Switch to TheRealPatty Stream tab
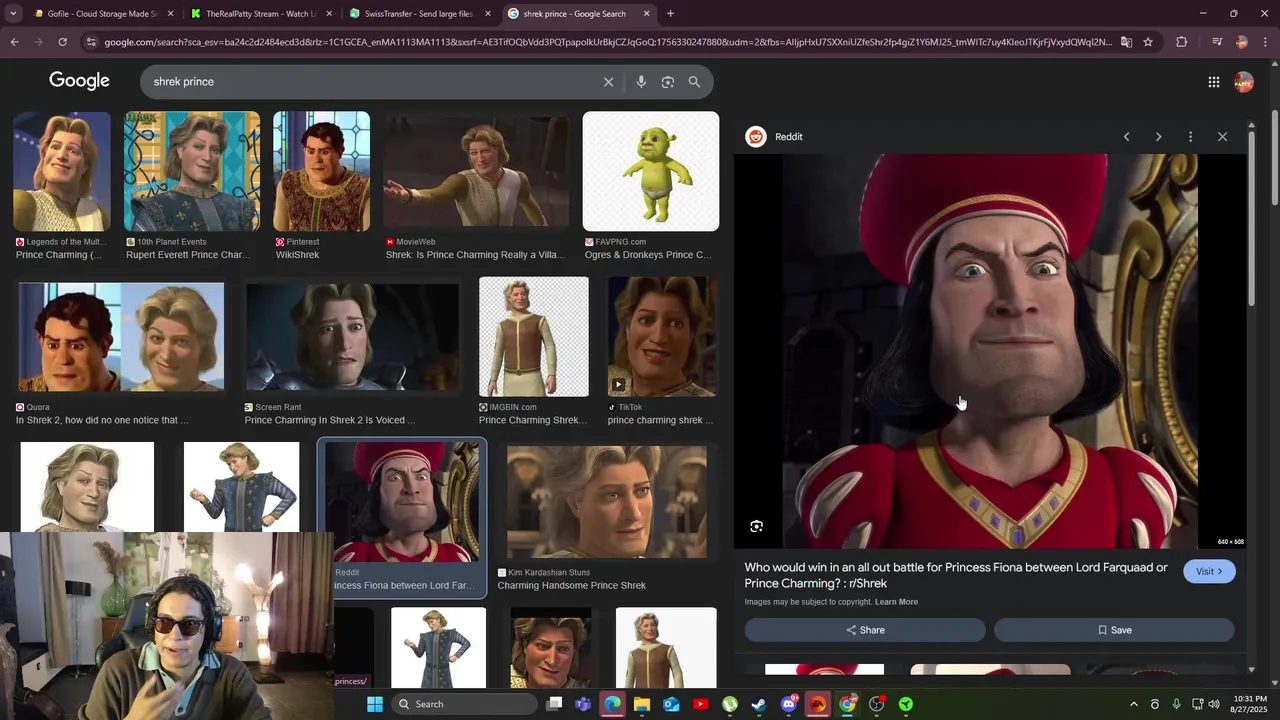The height and width of the screenshot is (720, 1280). (262, 14)
